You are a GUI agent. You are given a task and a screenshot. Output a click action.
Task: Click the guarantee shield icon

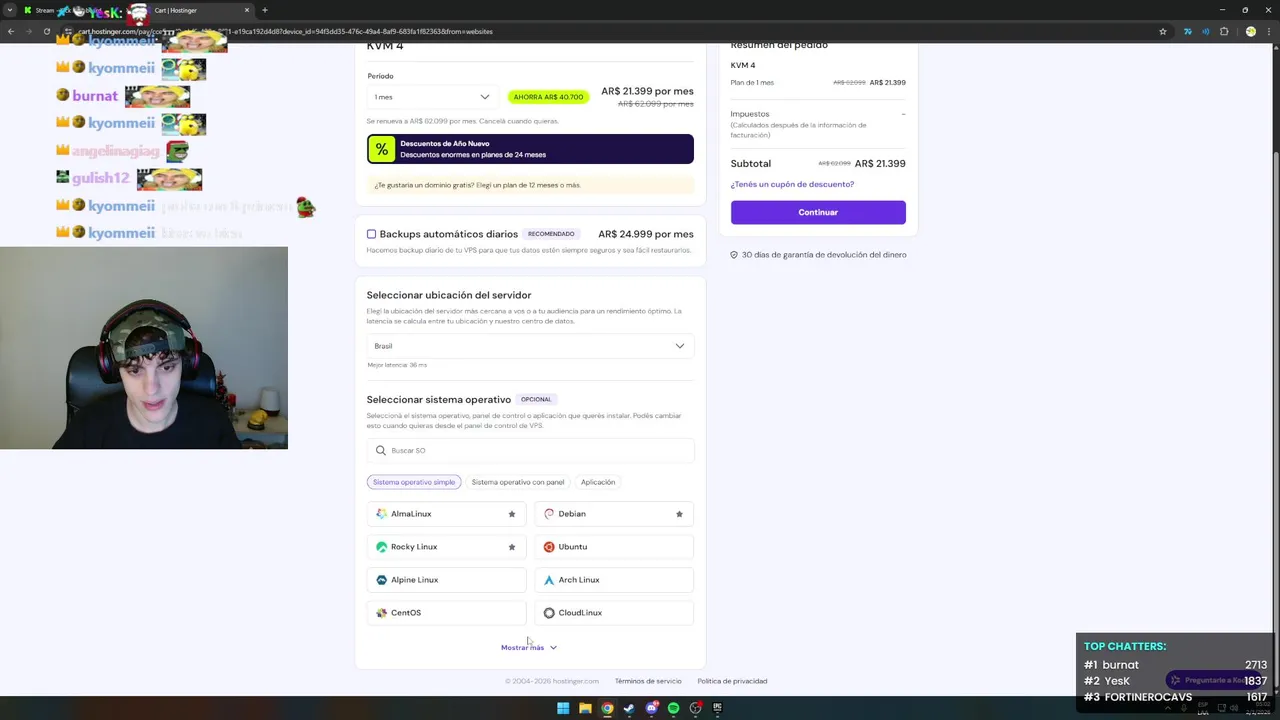734,255
